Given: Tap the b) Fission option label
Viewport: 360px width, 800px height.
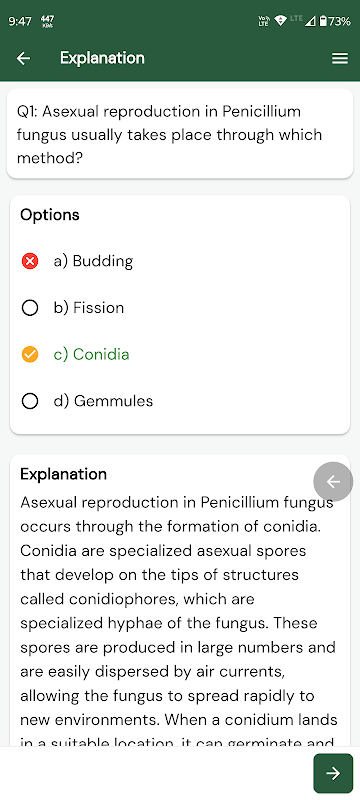Looking at the screenshot, I should pyautogui.click(x=89, y=308).
